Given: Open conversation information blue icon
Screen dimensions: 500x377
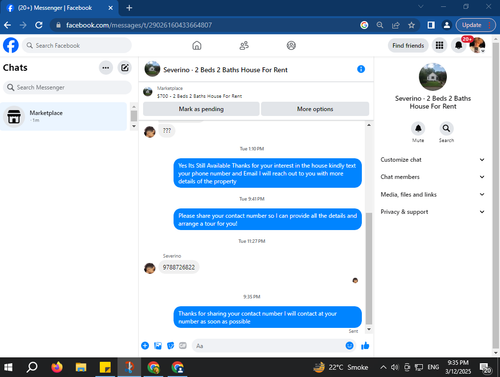Looking at the screenshot, I should pos(361,69).
